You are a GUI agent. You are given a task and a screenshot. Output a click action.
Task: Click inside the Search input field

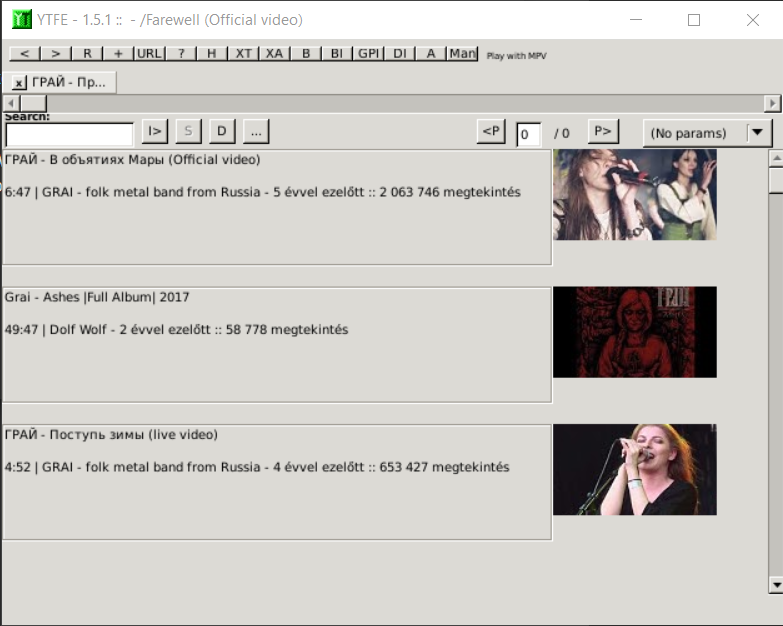tap(69, 134)
